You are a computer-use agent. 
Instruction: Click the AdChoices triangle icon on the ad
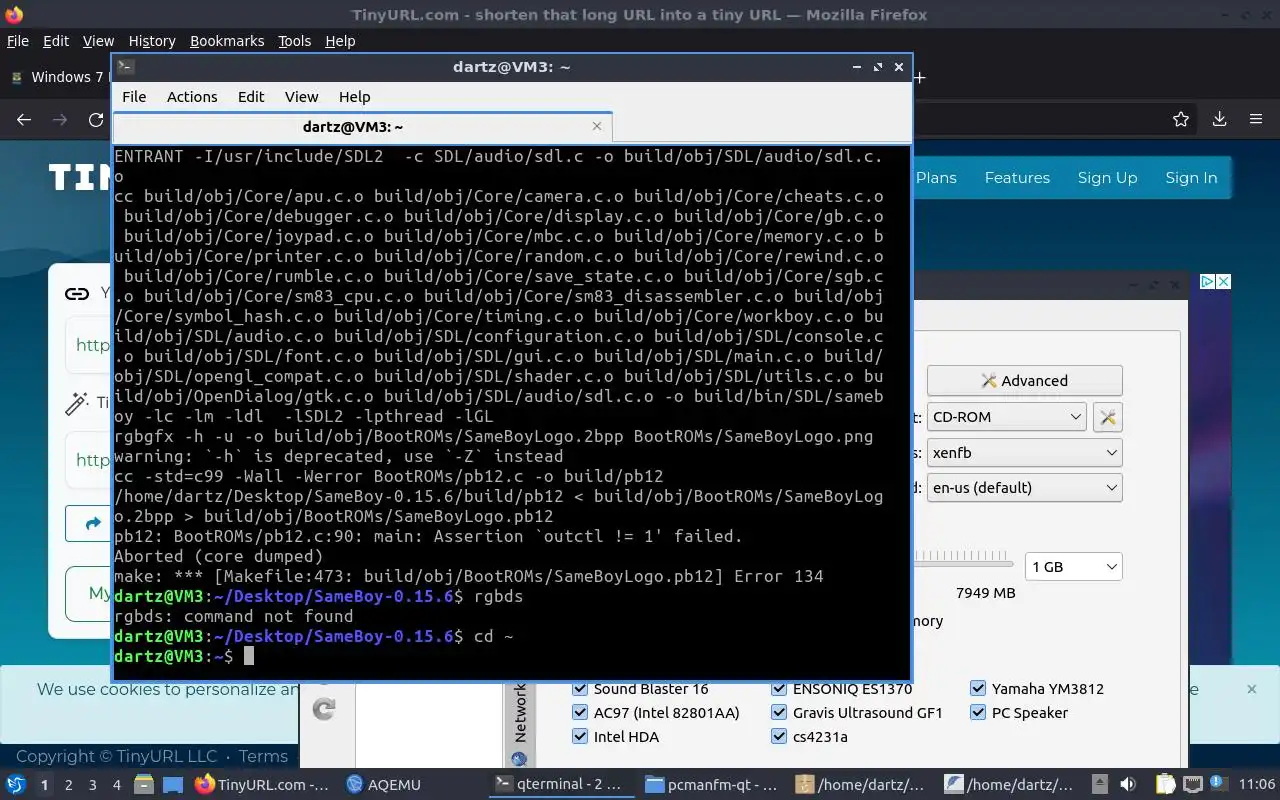pos(1207,282)
